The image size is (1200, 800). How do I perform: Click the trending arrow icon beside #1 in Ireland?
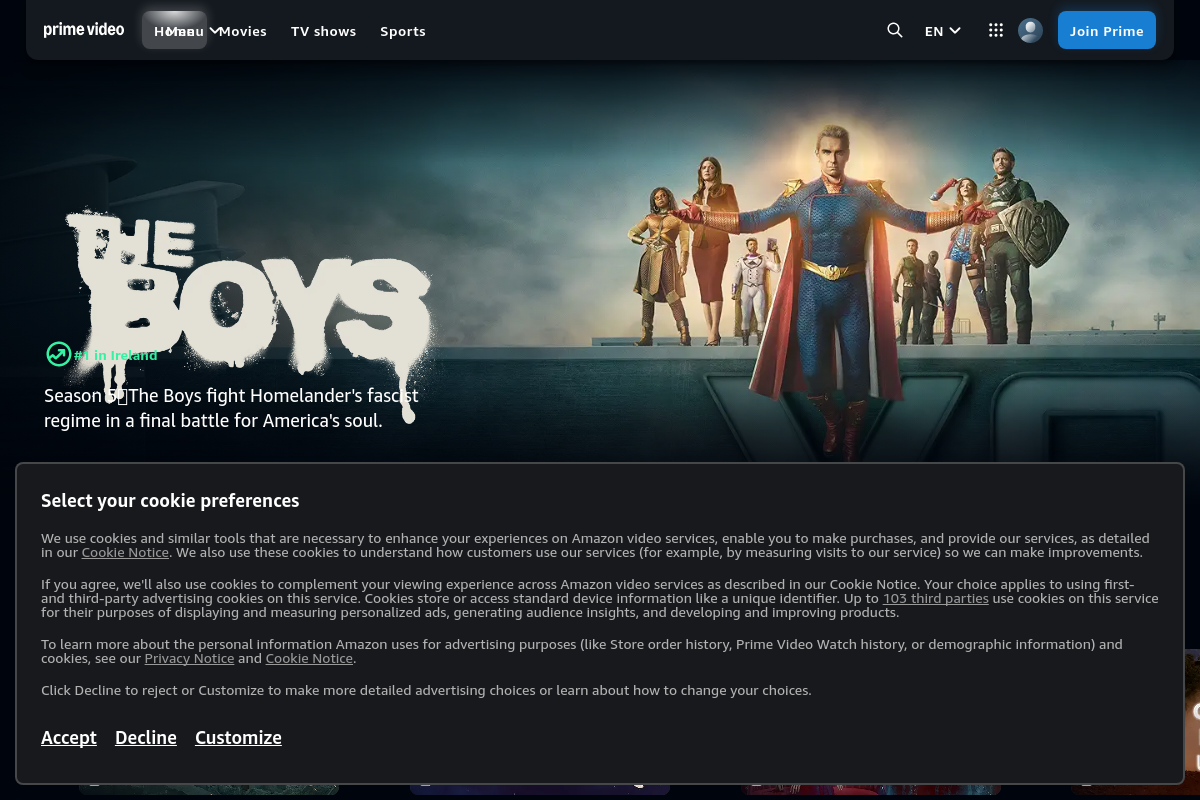(59, 354)
